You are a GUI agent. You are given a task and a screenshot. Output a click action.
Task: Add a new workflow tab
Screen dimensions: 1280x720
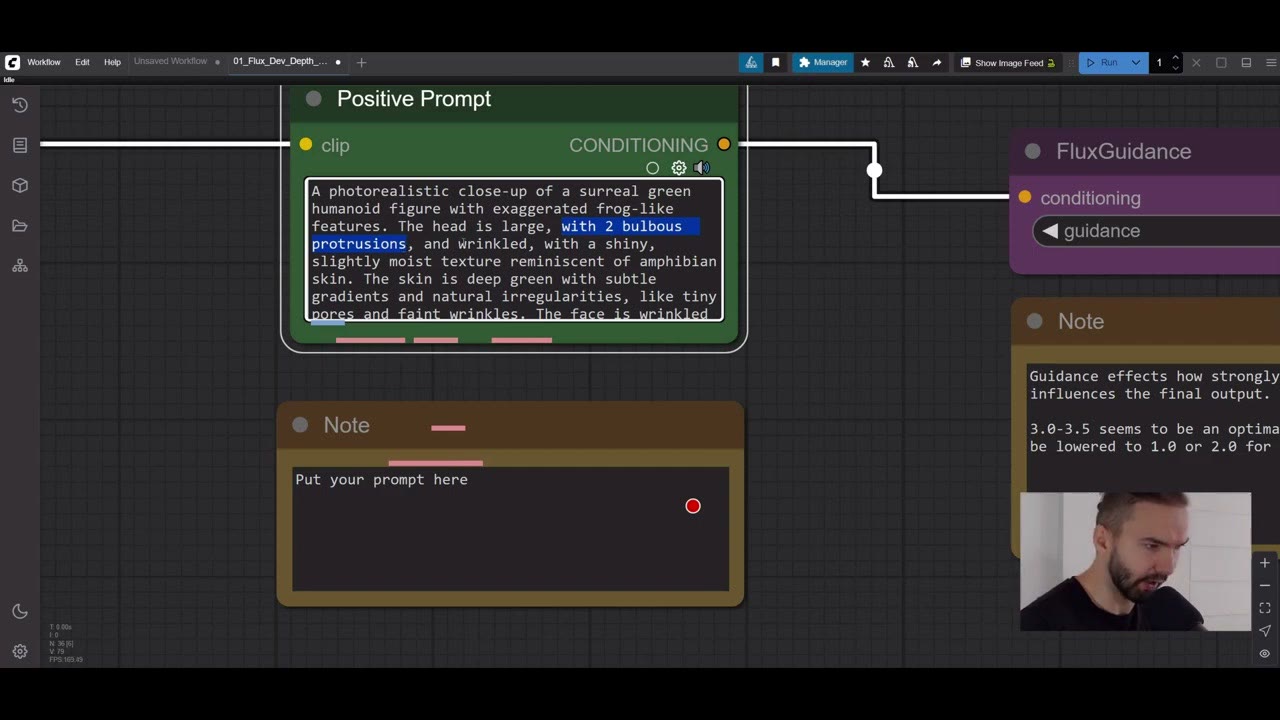click(361, 62)
